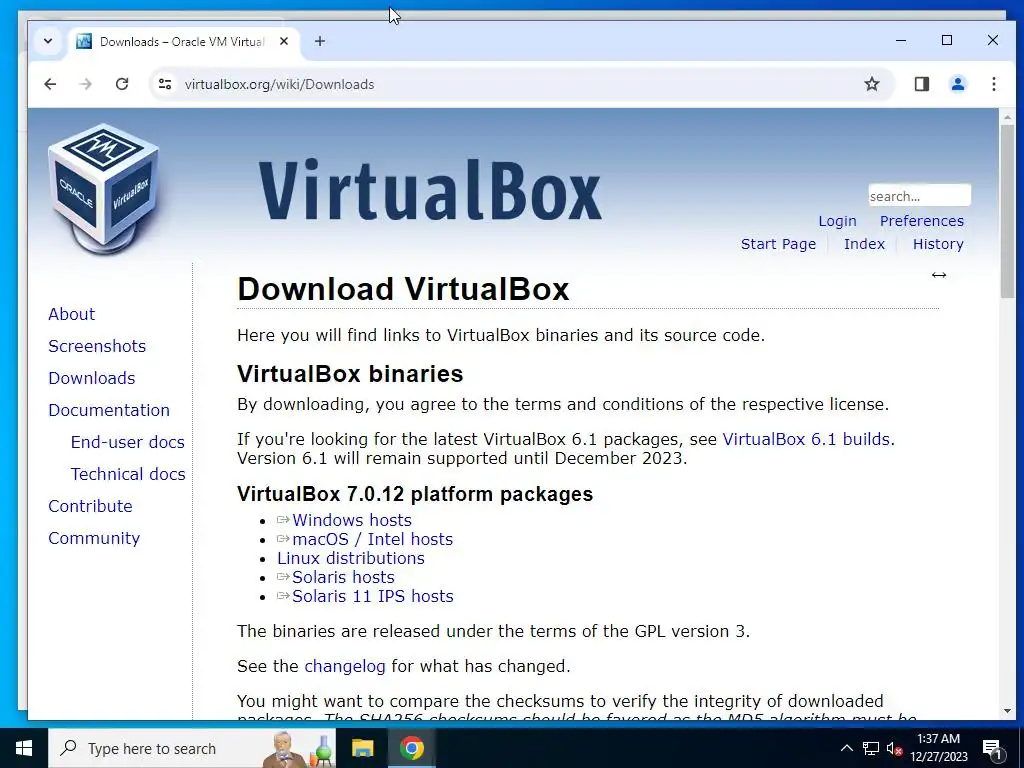Screen dimensions: 1024x768
Task: Download the Windows hosts package
Action: [x=351, y=520]
